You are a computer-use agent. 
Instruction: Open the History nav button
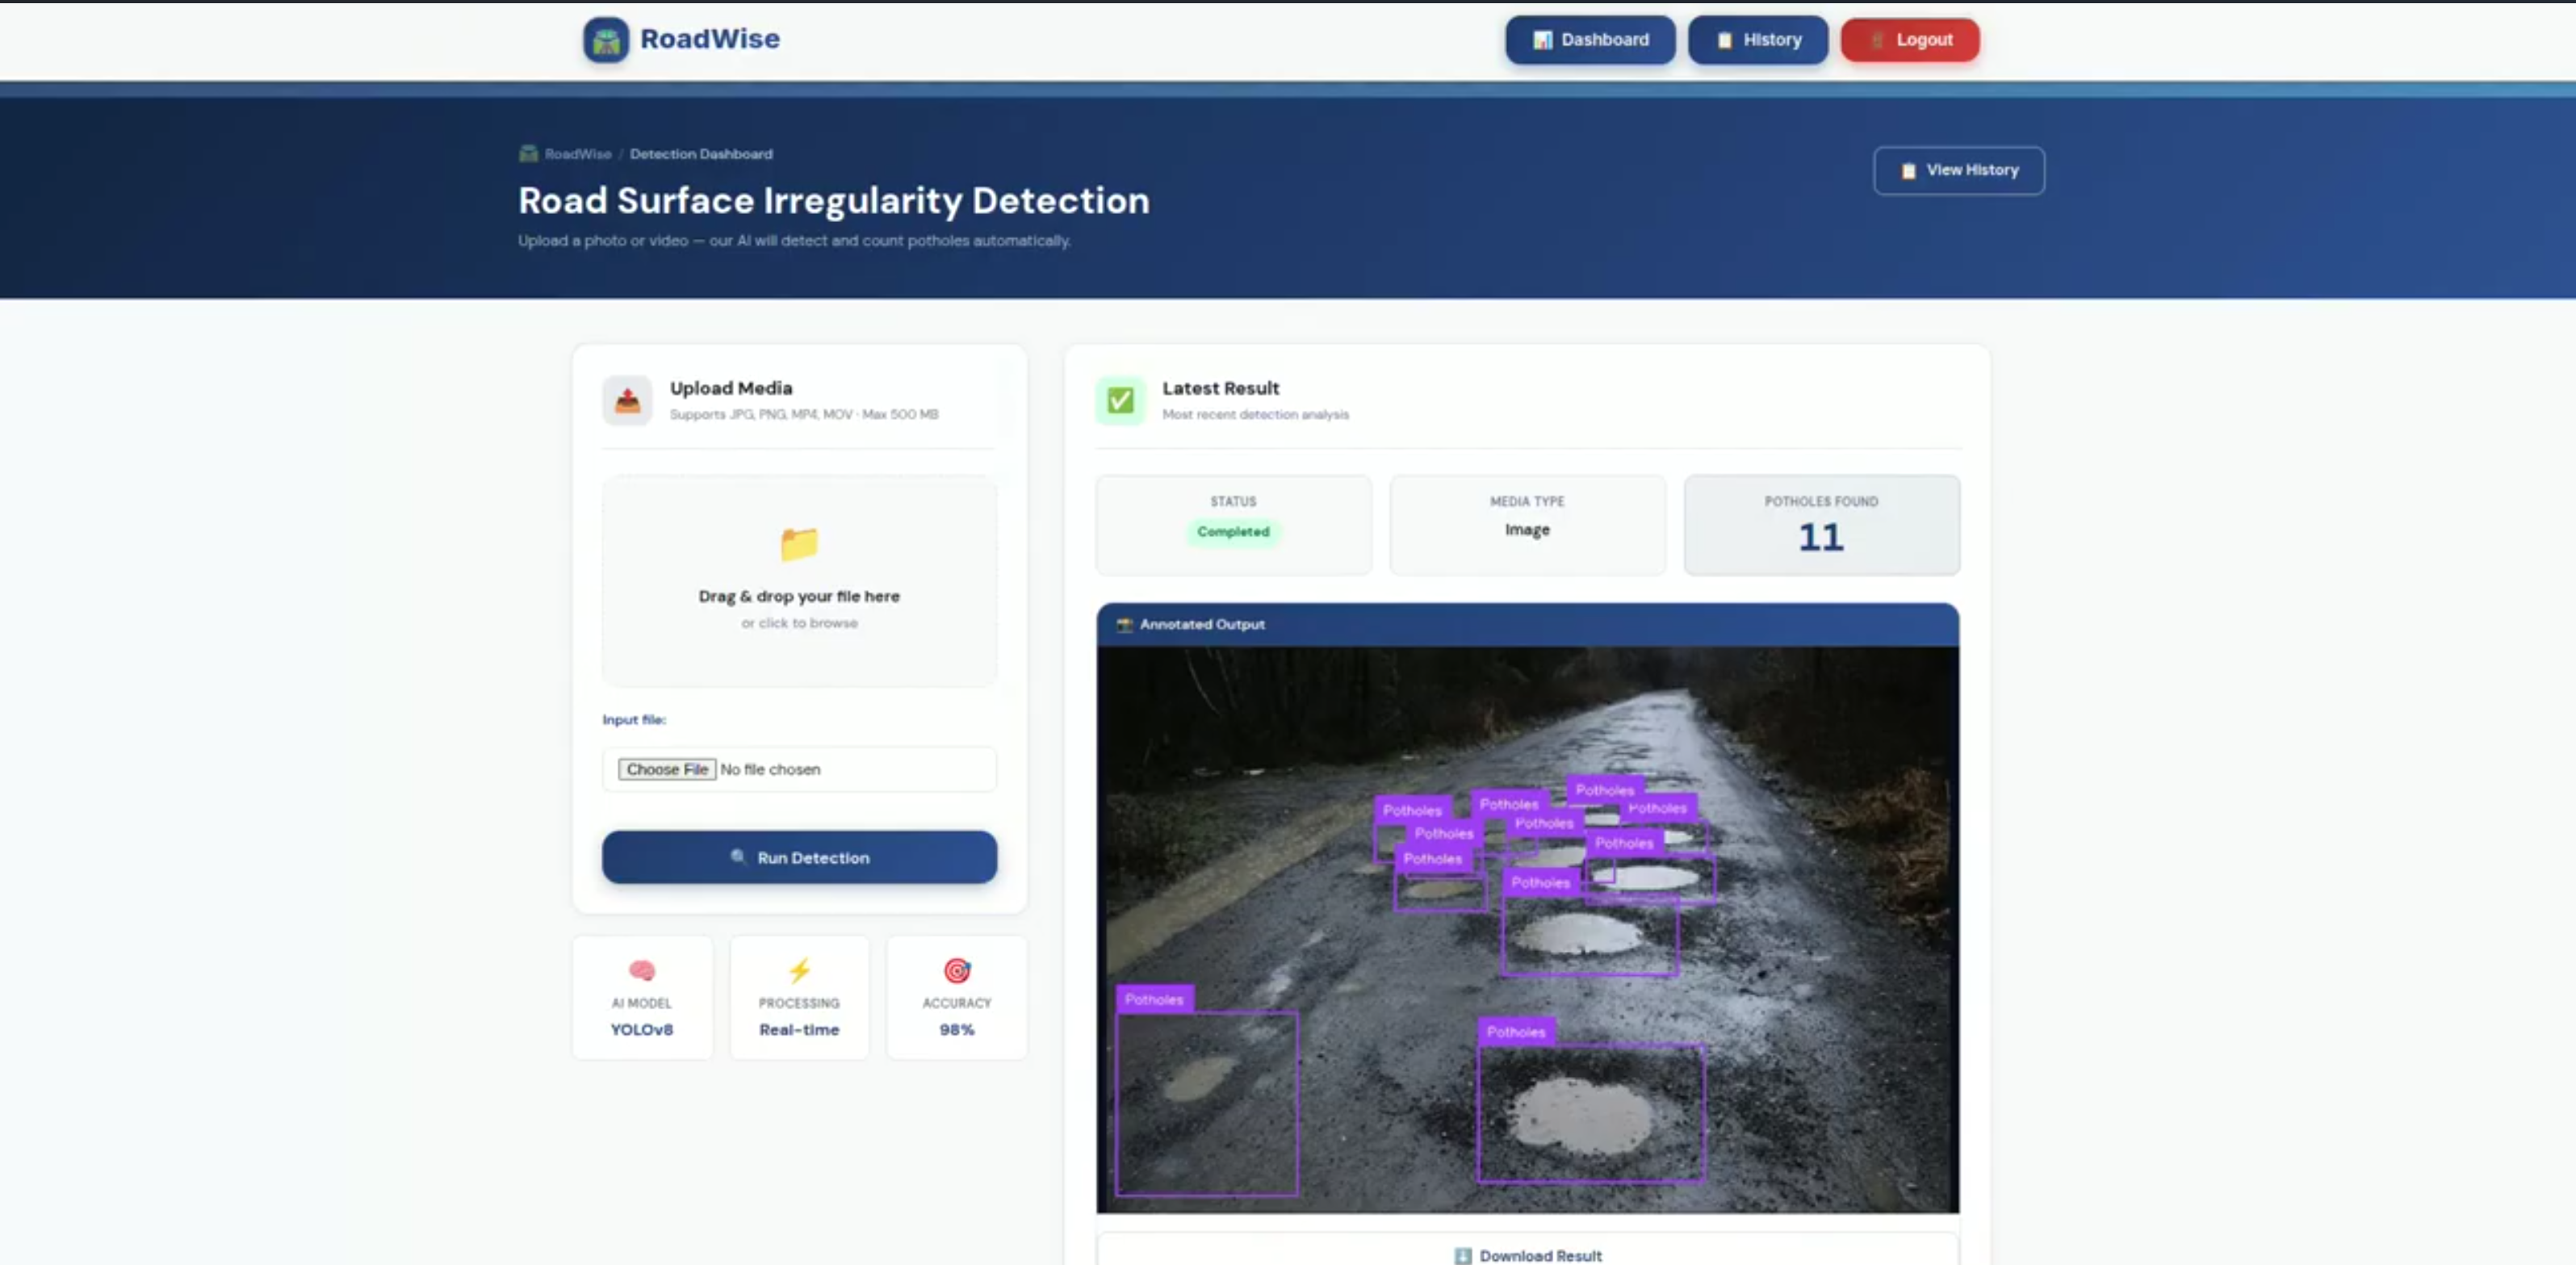pos(1758,40)
